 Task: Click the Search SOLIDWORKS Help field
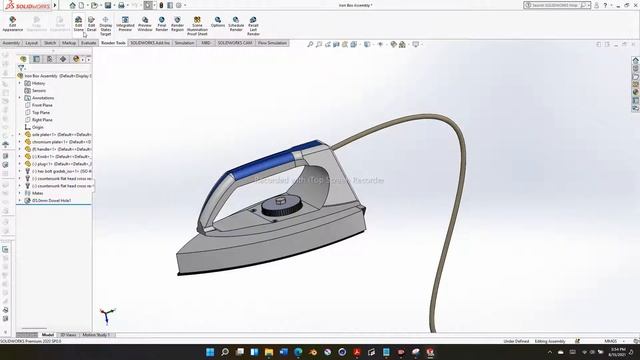point(556,5)
